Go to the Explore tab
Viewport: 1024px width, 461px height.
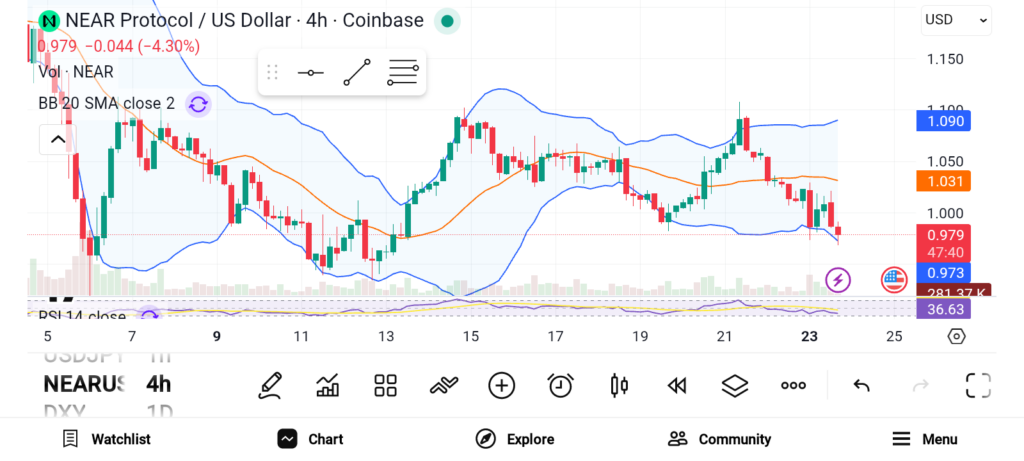point(515,439)
